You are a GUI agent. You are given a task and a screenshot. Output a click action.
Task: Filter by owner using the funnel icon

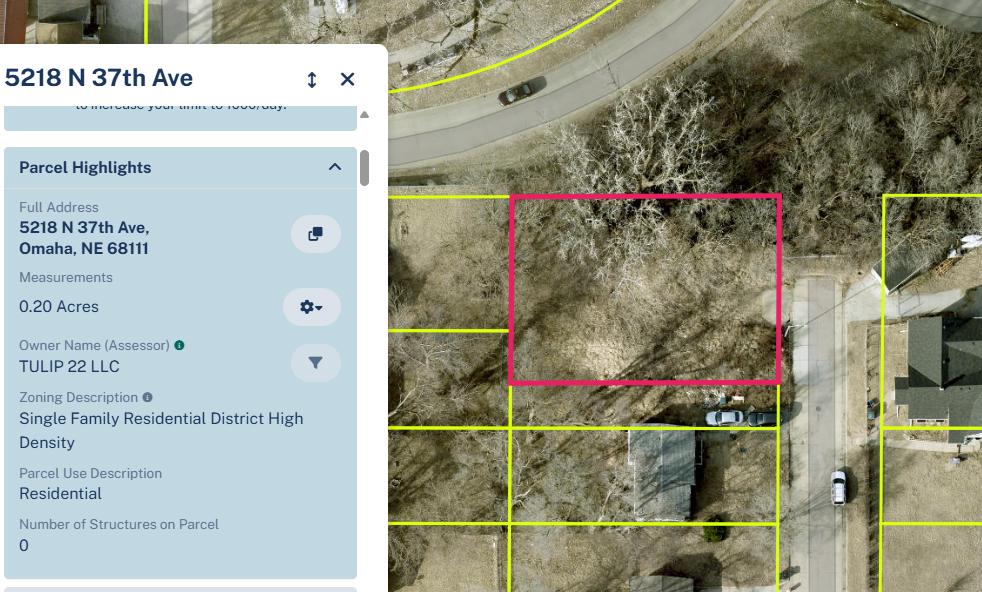[x=316, y=363]
